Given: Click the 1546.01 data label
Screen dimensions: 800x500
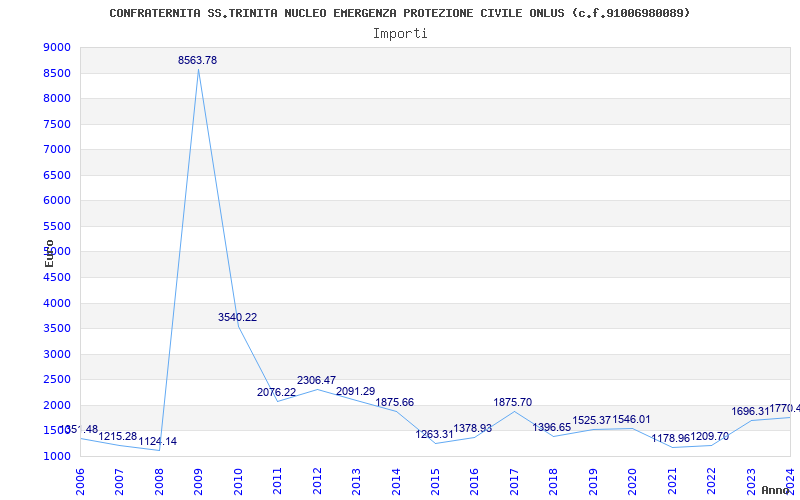Looking at the screenshot, I should point(632,420).
